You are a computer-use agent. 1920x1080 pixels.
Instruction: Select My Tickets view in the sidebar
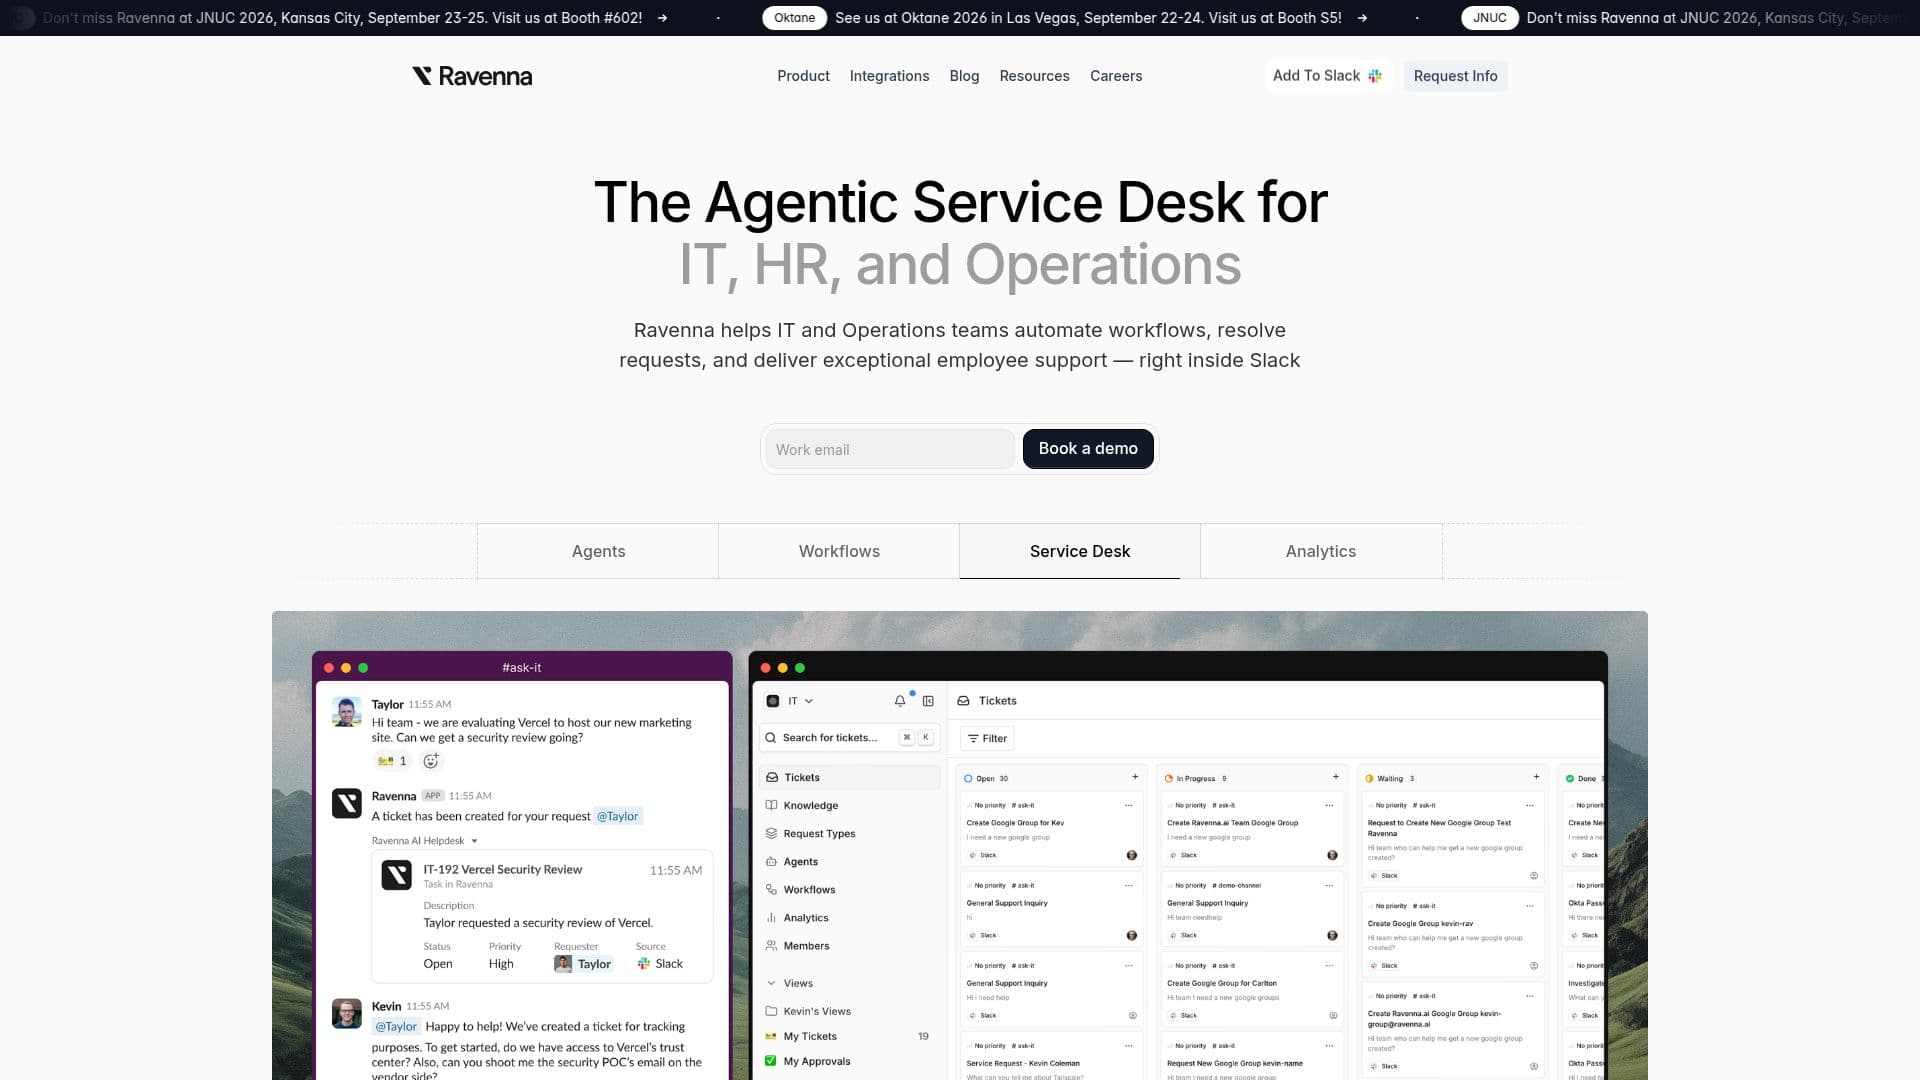tap(848, 1036)
